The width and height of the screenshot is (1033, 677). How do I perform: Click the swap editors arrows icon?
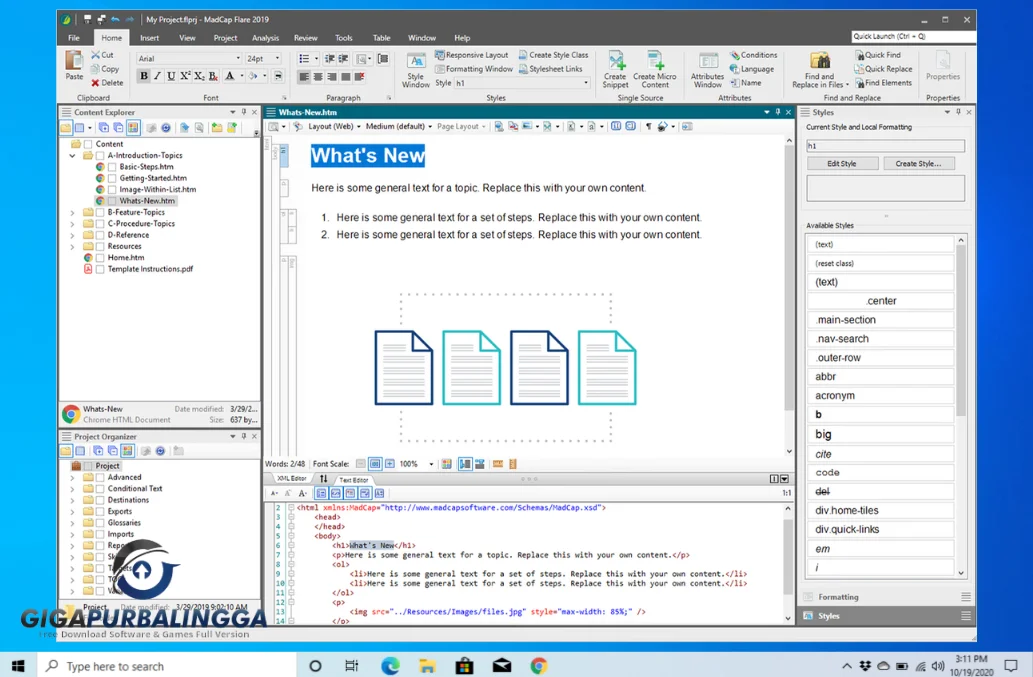pos(323,479)
